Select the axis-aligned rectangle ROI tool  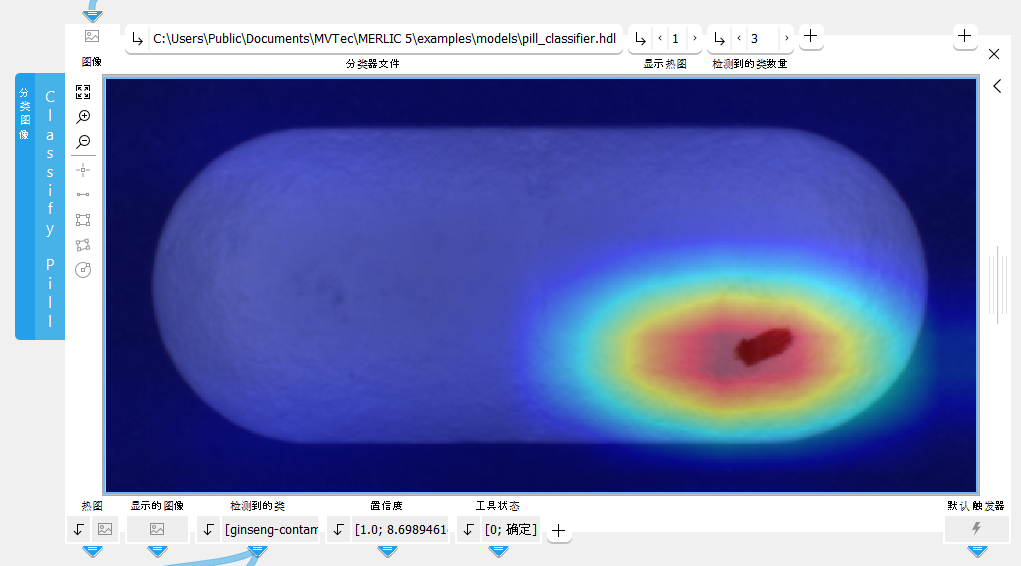click(83, 220)
